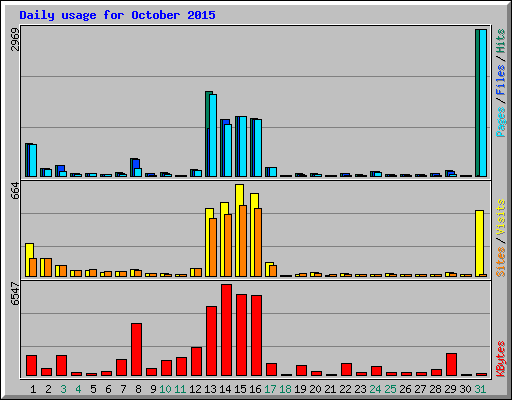Viewport: 512px width, 400px height.
Task: Click day 13 on the x-axis
Action: [x=210, y=389]
